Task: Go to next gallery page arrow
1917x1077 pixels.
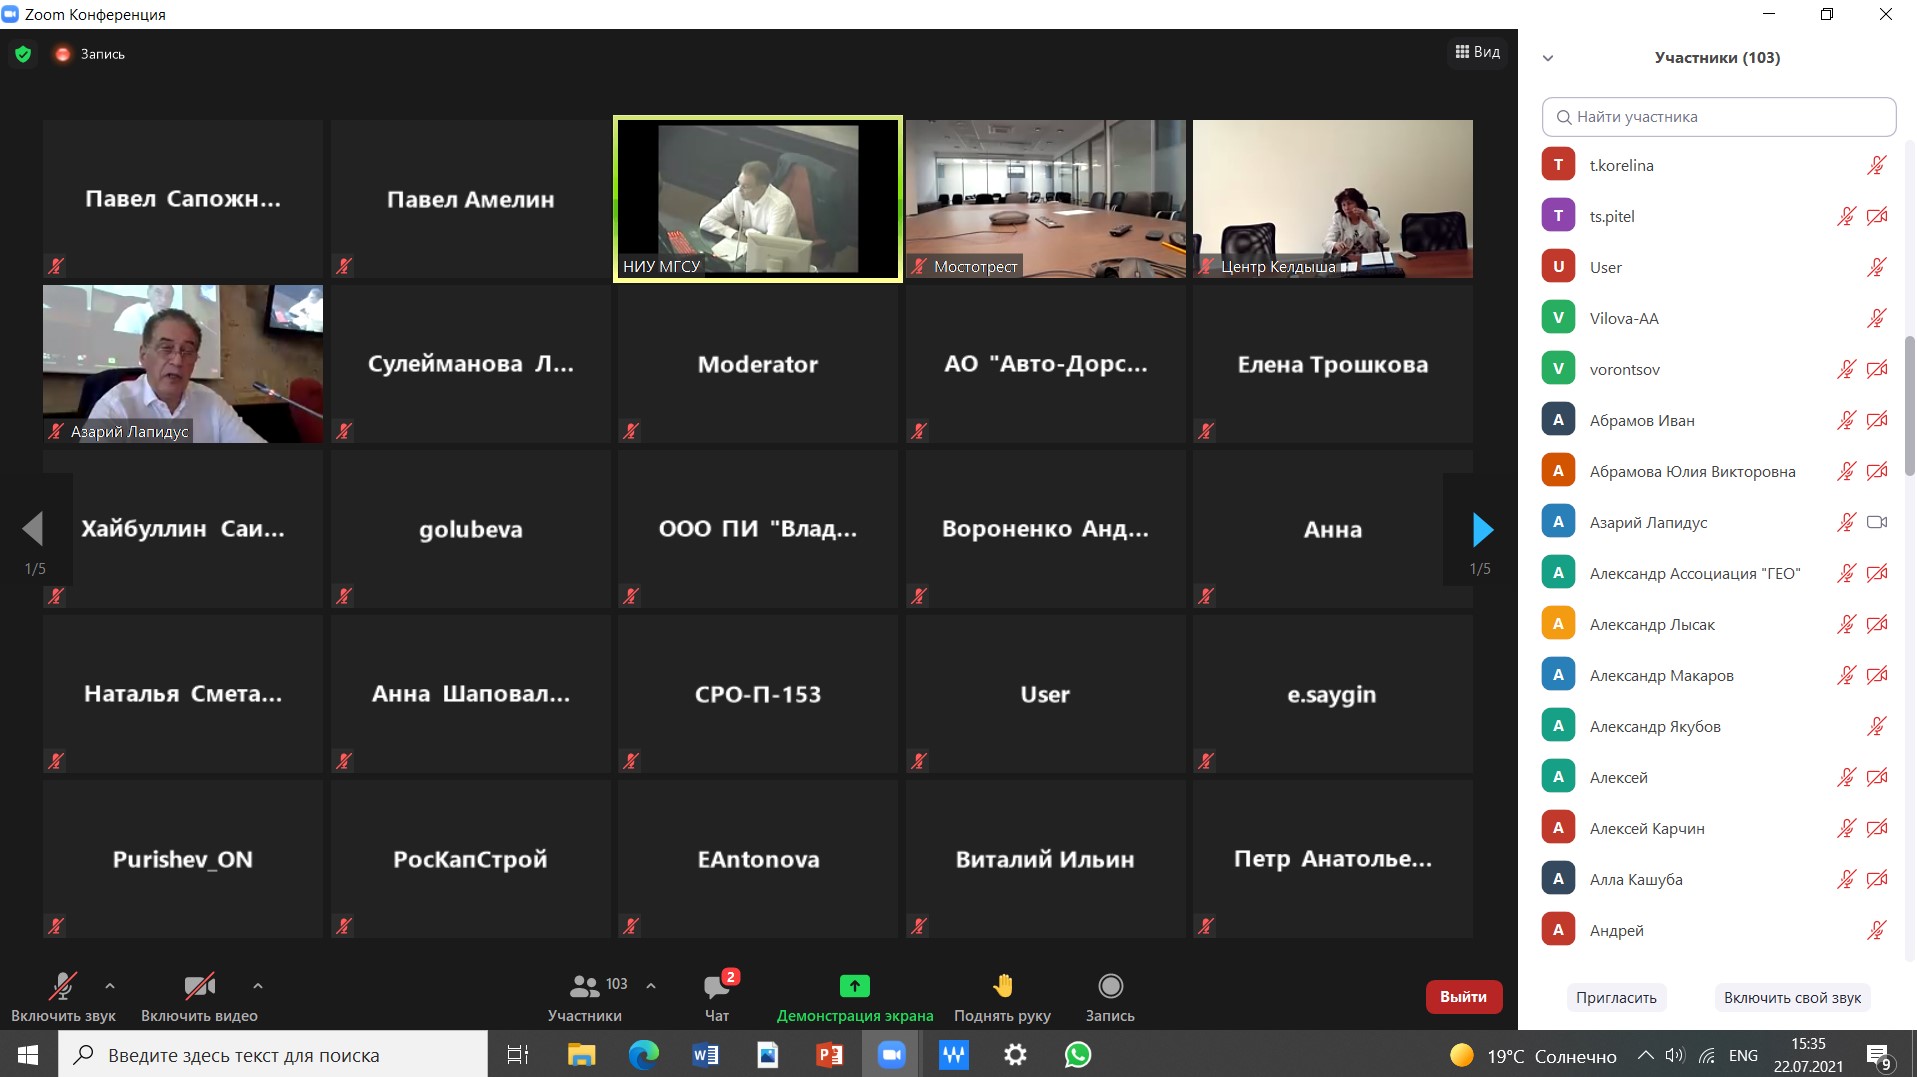Action: (1483, 529)
